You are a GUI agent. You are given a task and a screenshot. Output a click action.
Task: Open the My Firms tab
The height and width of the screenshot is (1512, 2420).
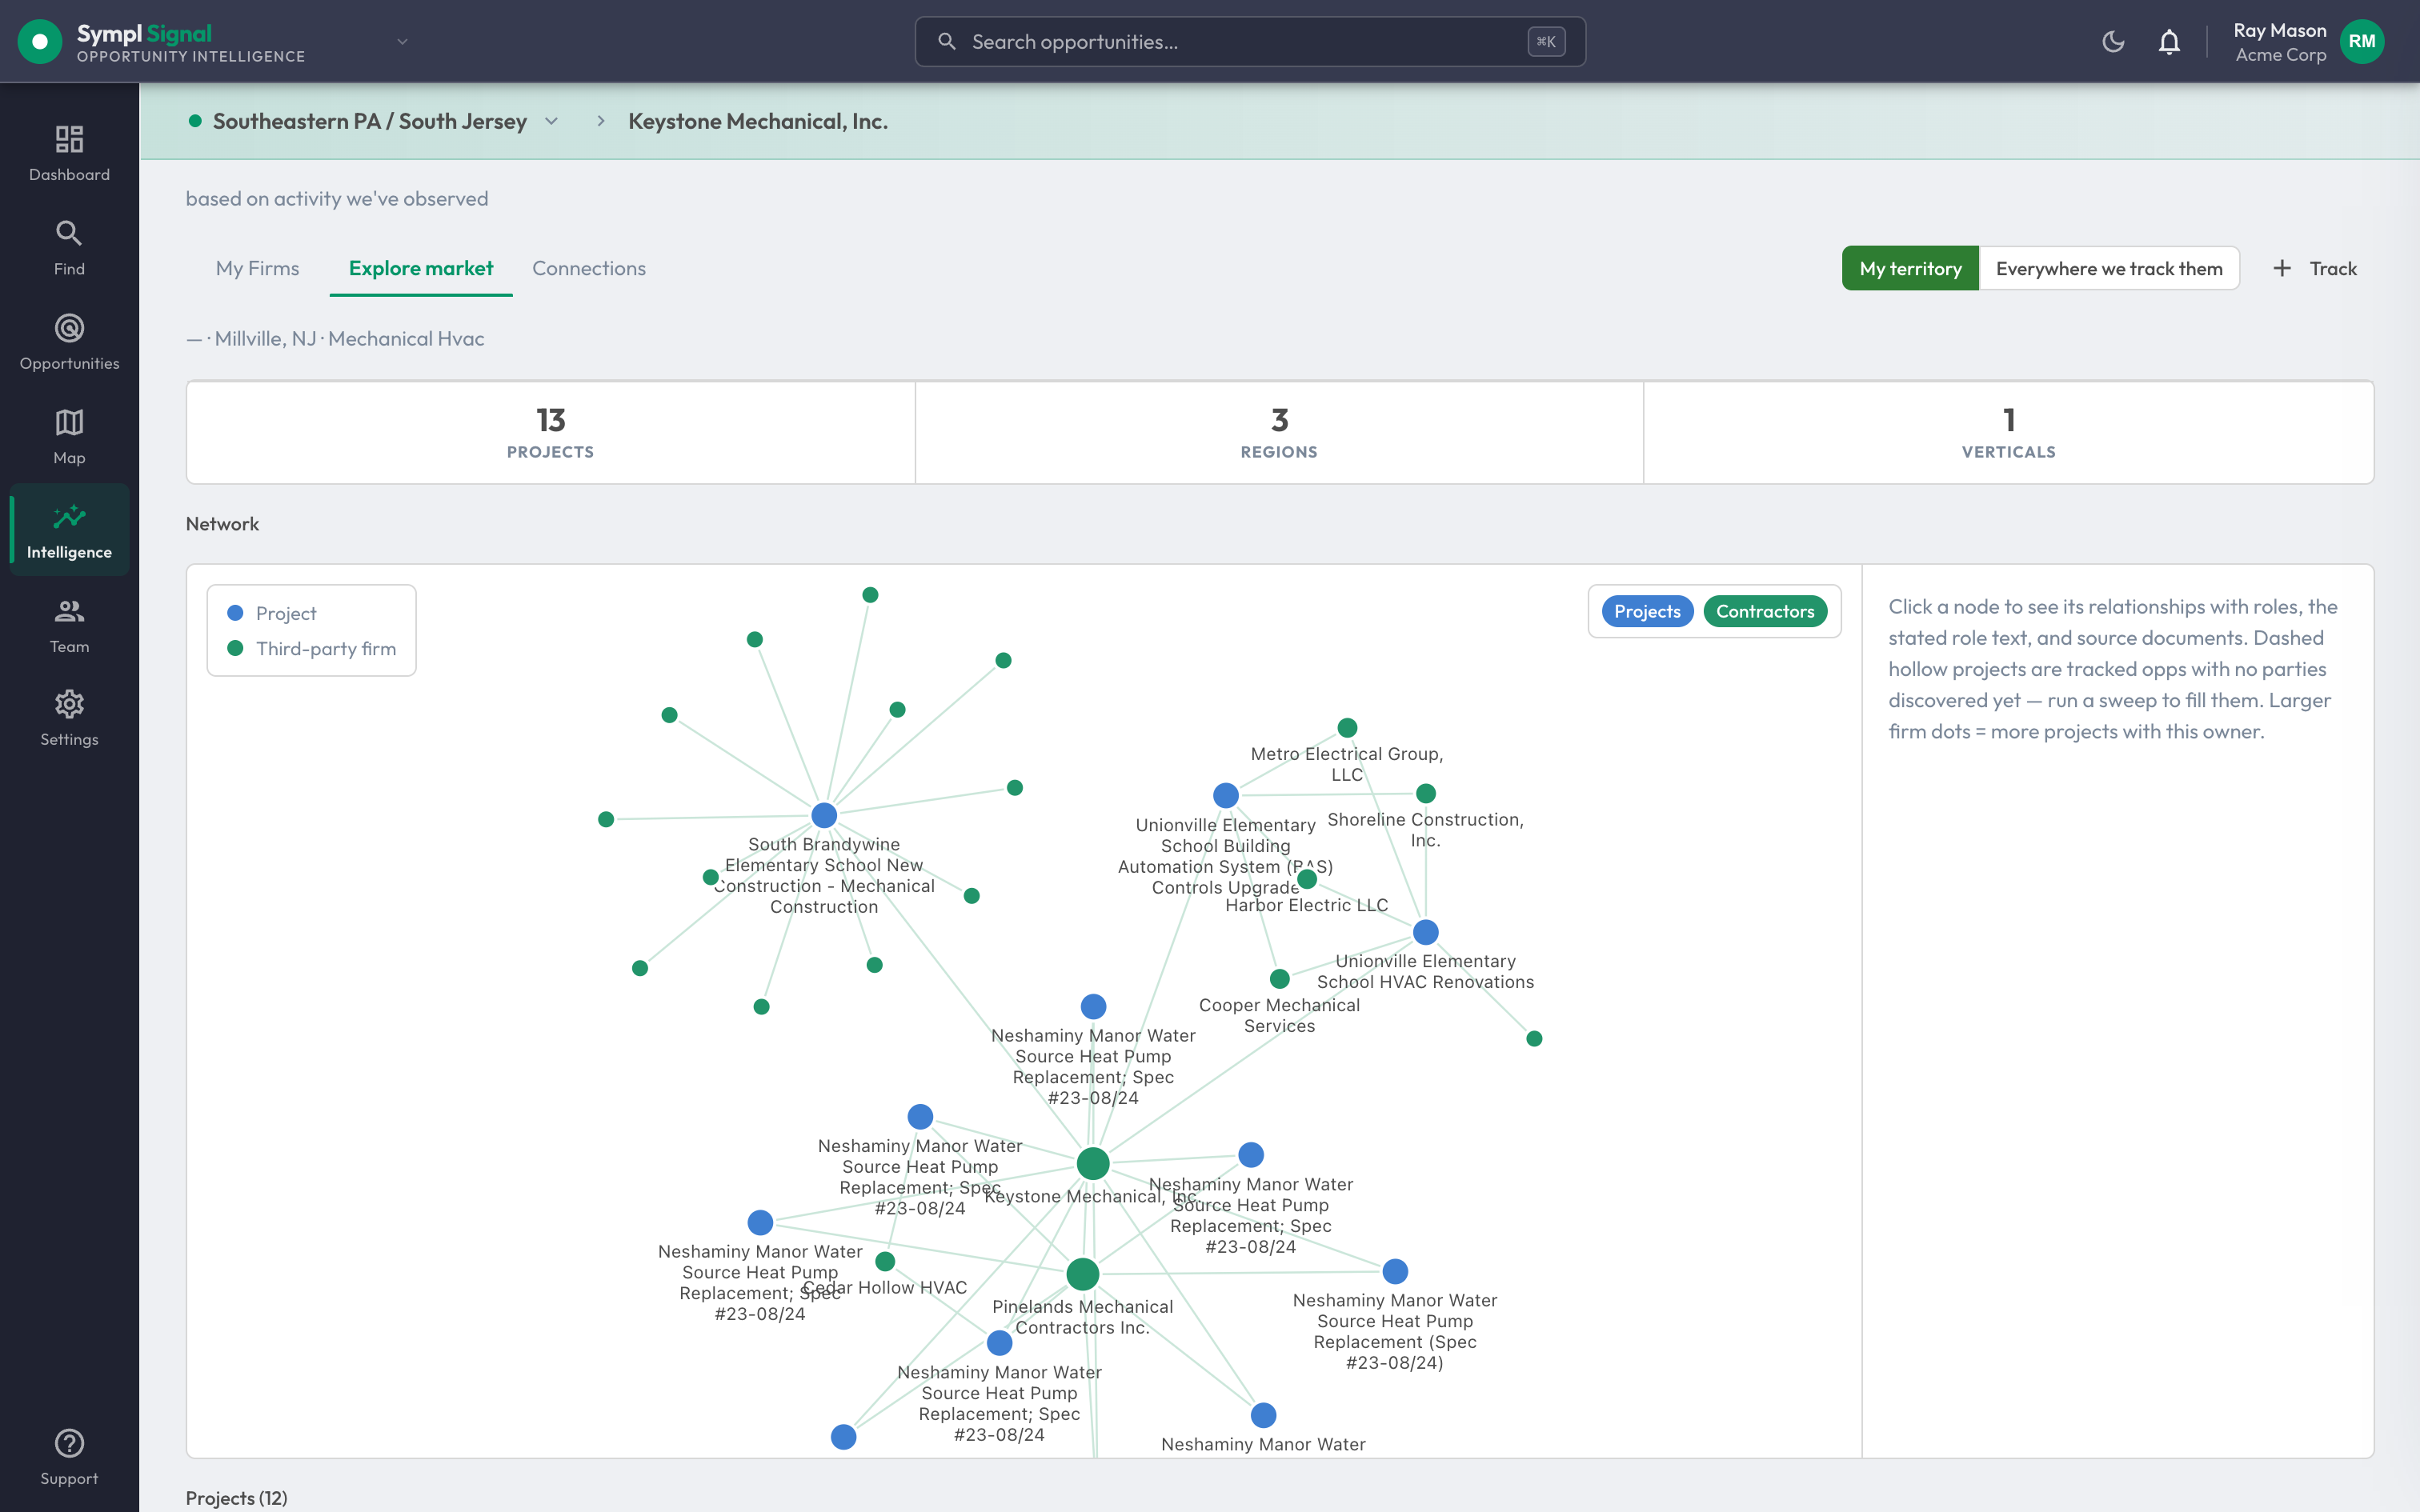257,268
